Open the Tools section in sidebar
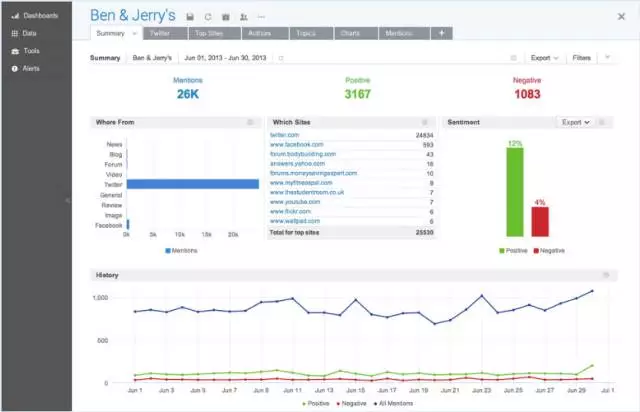This screenshot has height=412, width=640. (31, 50)
